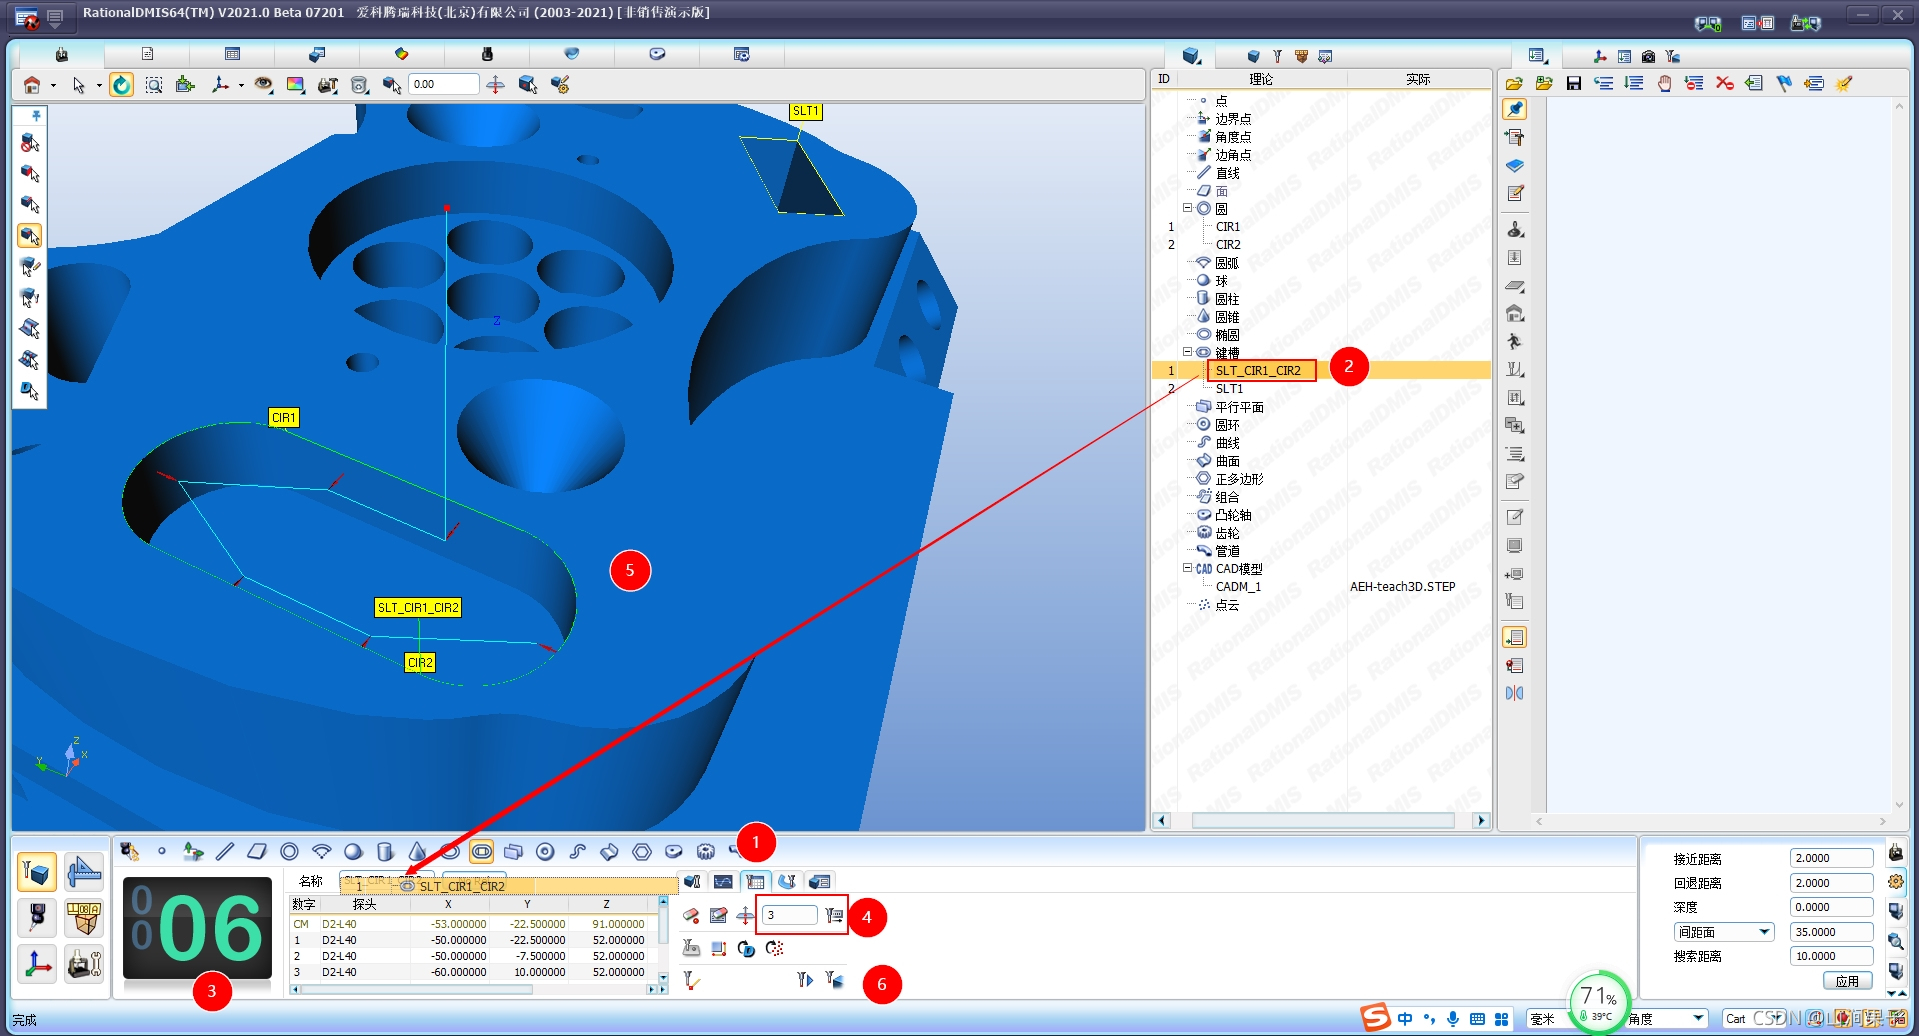Open the tolerance box button at lower left
Viewport: 1919px width, 1036px height.
pos(84,918)
